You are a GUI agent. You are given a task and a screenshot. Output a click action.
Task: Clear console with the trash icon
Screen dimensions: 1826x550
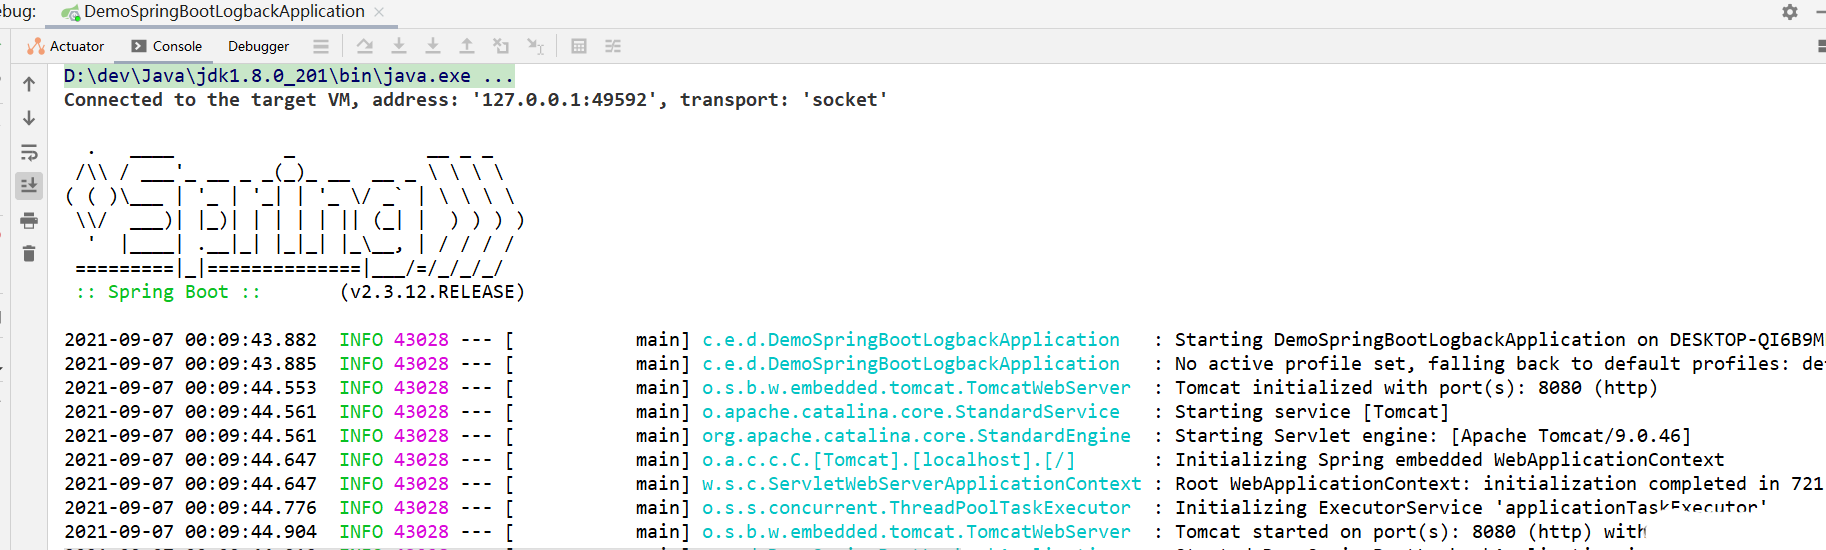tap(29, 254)
